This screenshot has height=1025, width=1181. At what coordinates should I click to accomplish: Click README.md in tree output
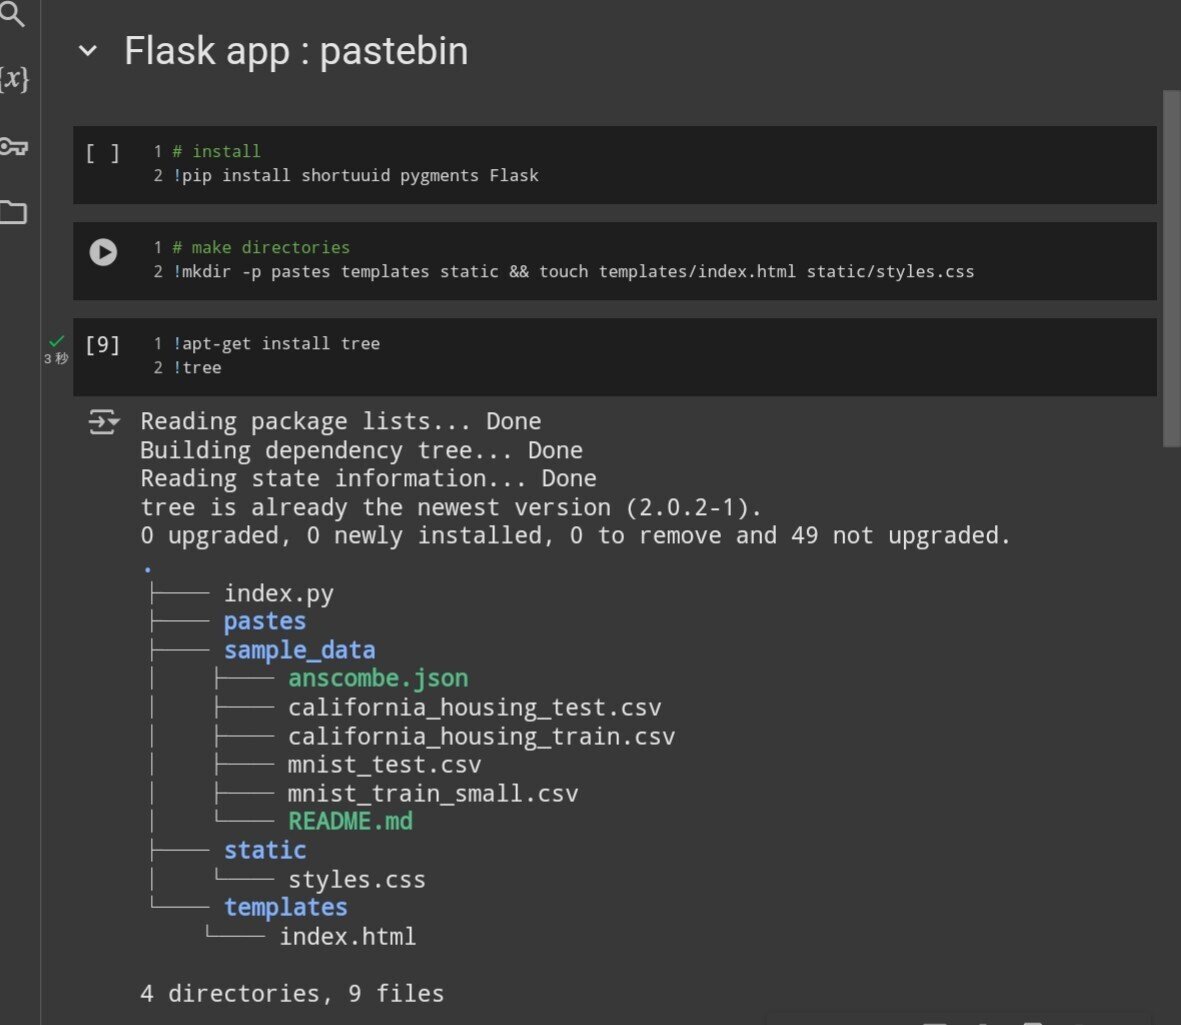[x=350, y=822]
